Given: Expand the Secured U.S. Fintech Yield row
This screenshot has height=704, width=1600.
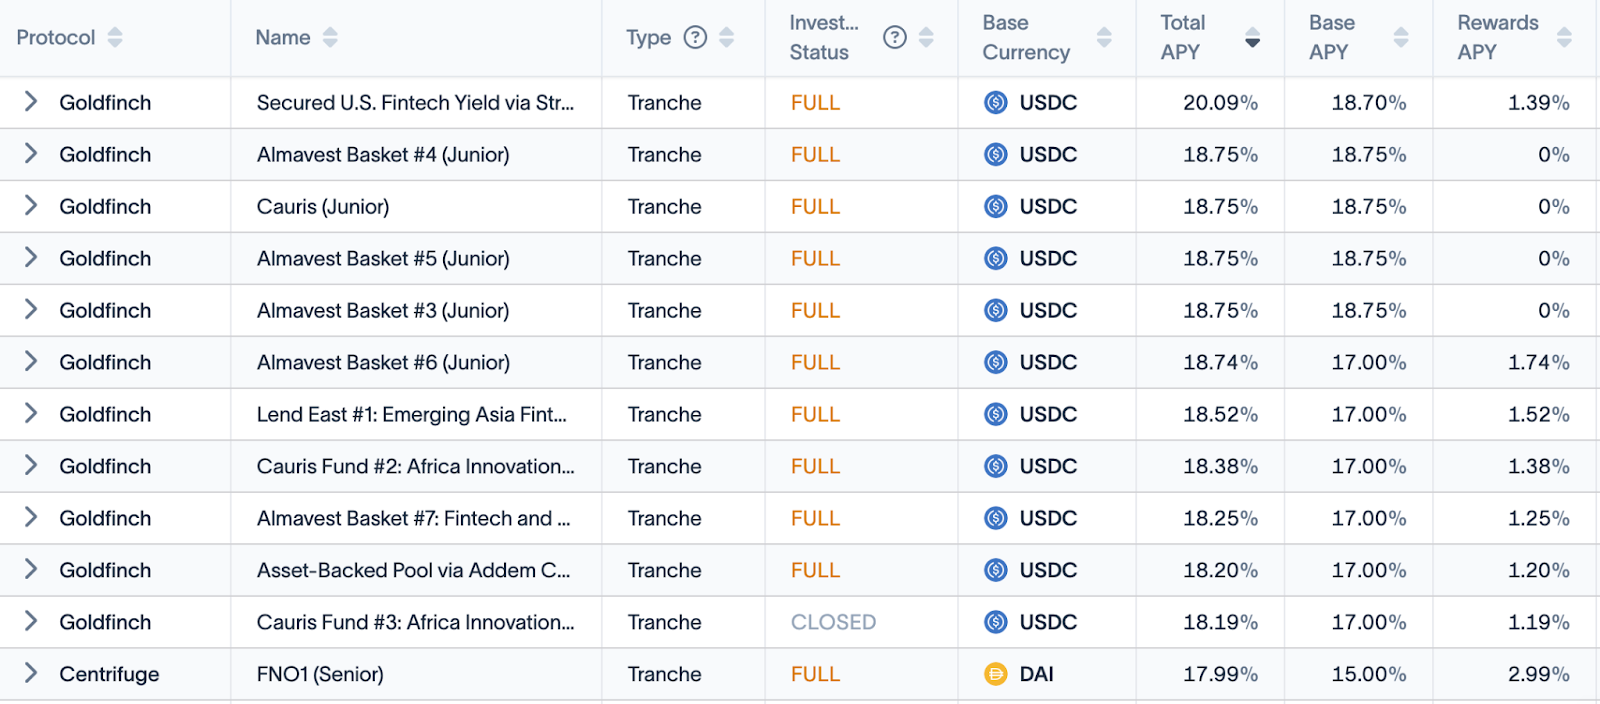Looking at the screenshot, I should point(31,102).
